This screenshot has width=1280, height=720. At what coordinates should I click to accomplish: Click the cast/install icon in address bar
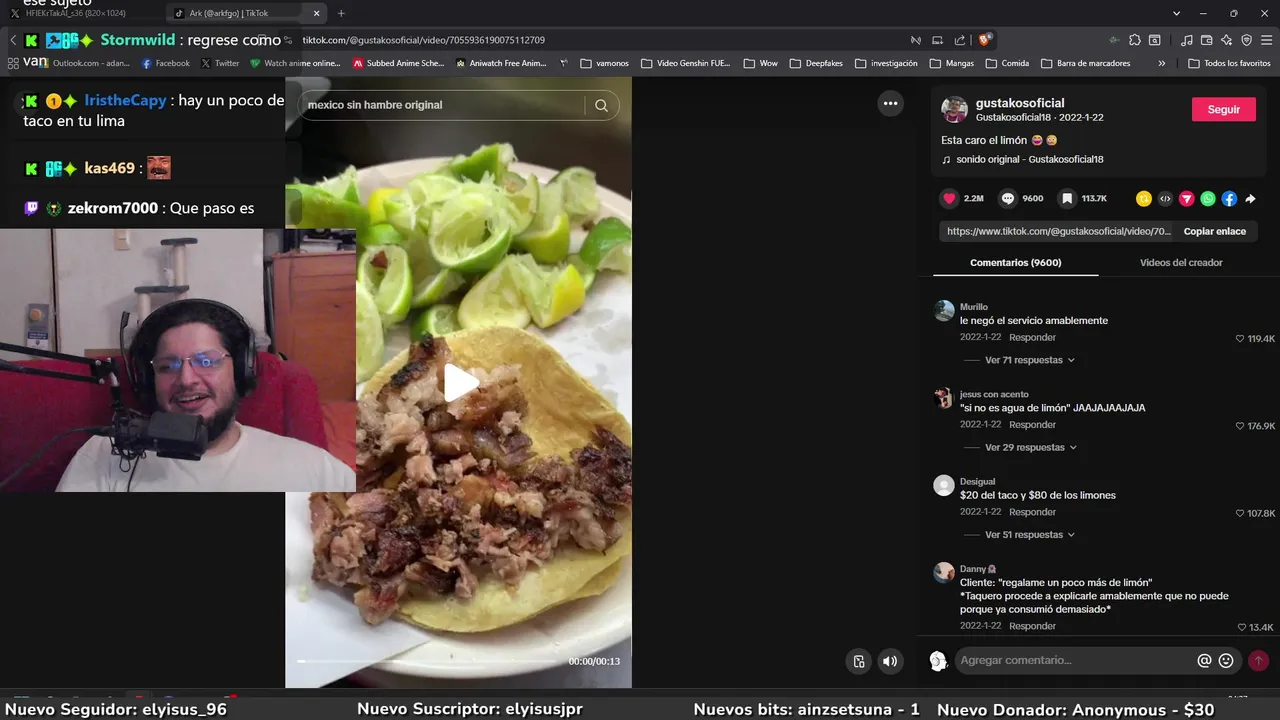point(937,40)
